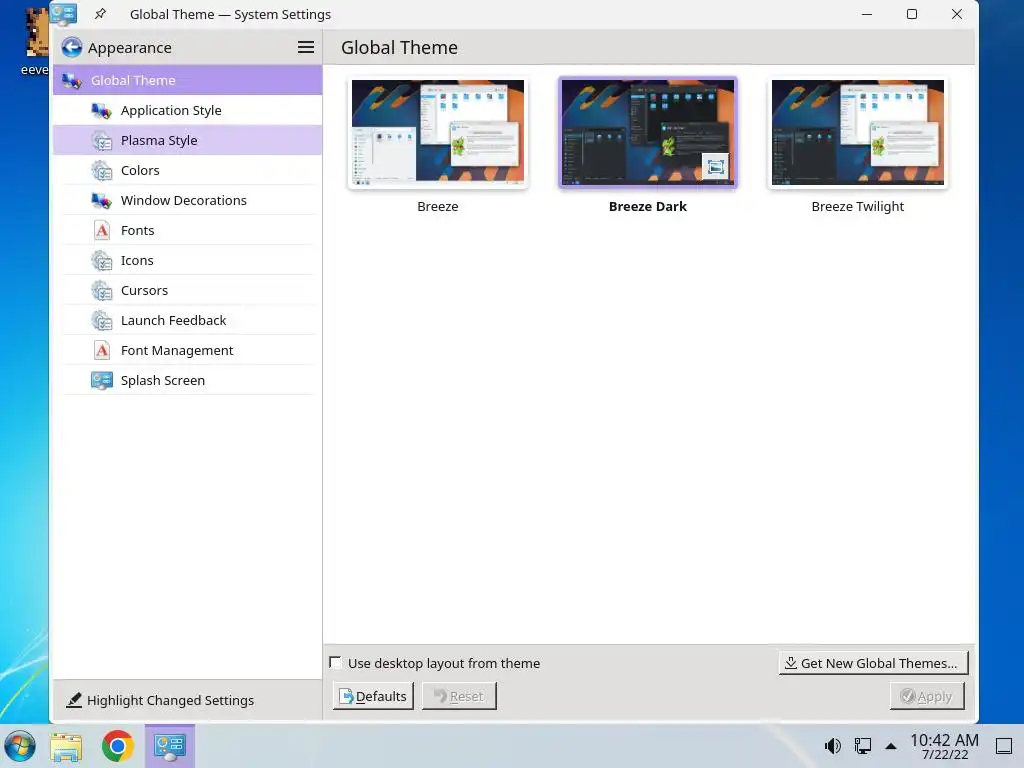Click the preview overlay icon on Breeze Dark thumbnail
The height and width of the screenshot is (768, 1024).
tap(715, 167)
